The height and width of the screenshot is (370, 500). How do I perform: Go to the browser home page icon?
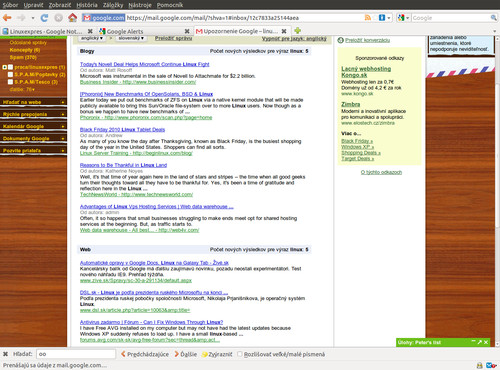72,18
